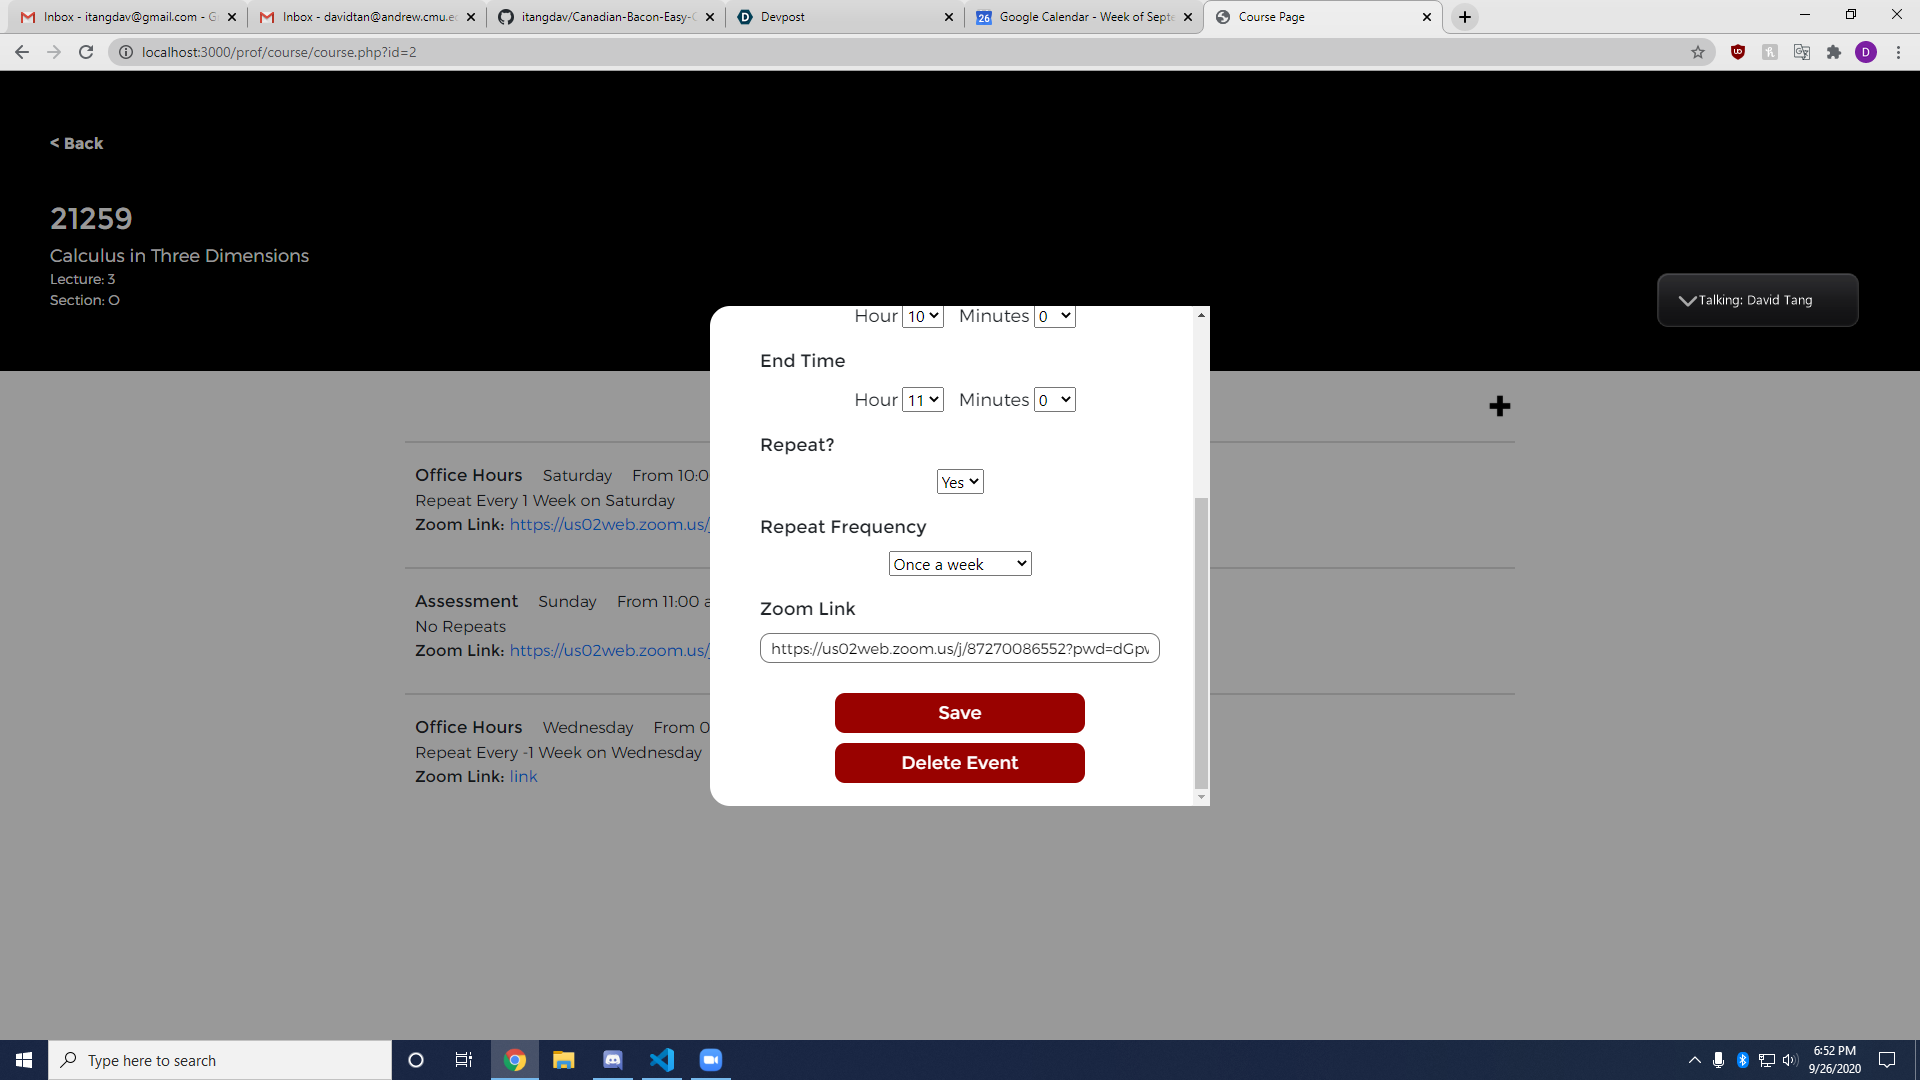1920x1080 pixels.
Task: Open Discord from the taskbar
Action: coord(613,1060)
